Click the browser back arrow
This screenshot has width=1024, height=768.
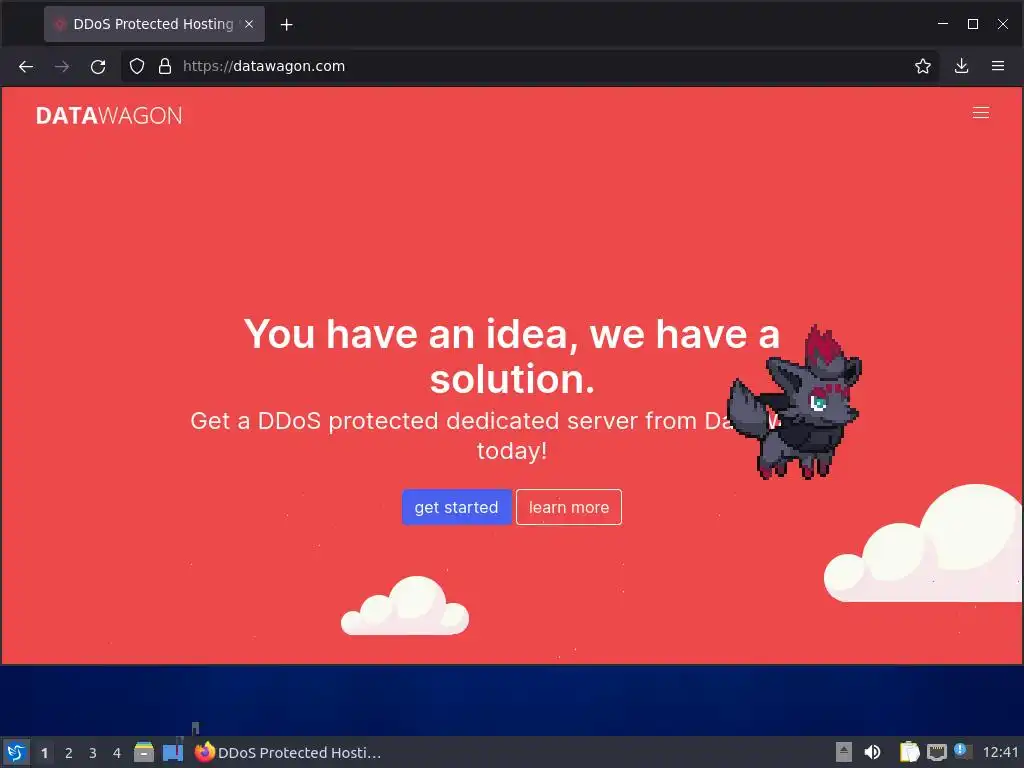pyautogui.click(x=25, y=67)
